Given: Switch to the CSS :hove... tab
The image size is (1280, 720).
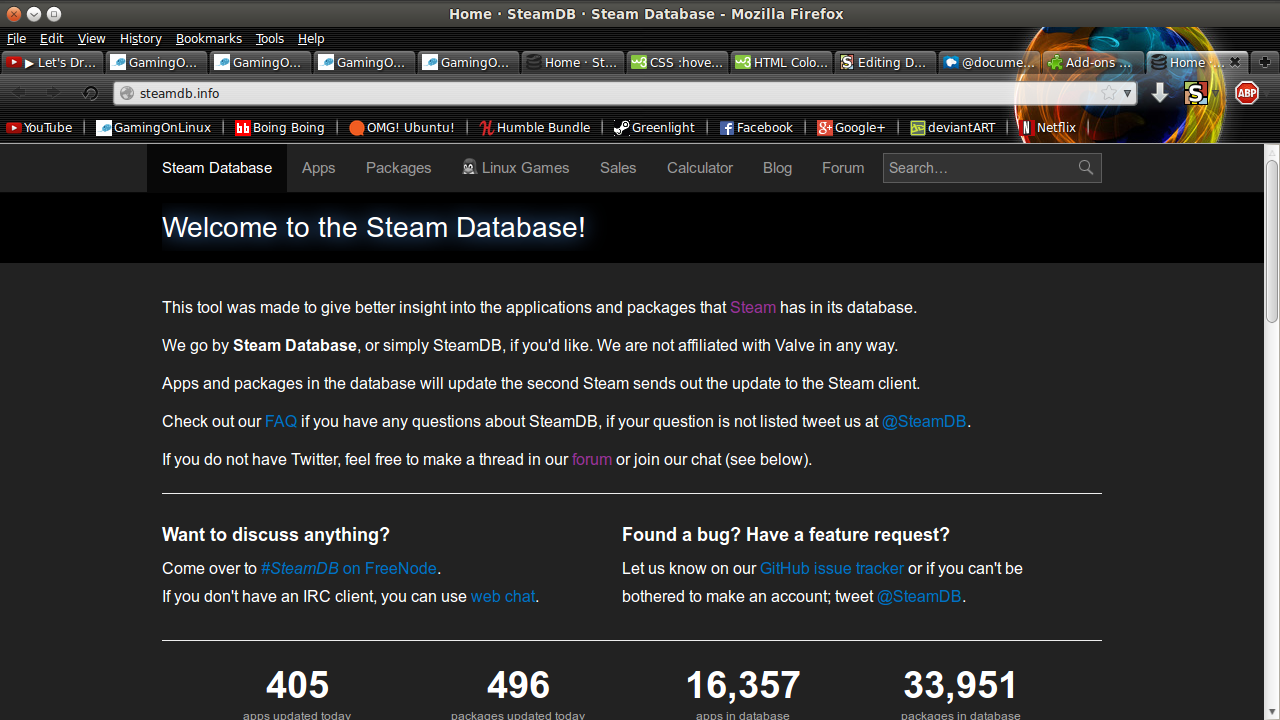Looking at the screenshot, I should 678,62.
